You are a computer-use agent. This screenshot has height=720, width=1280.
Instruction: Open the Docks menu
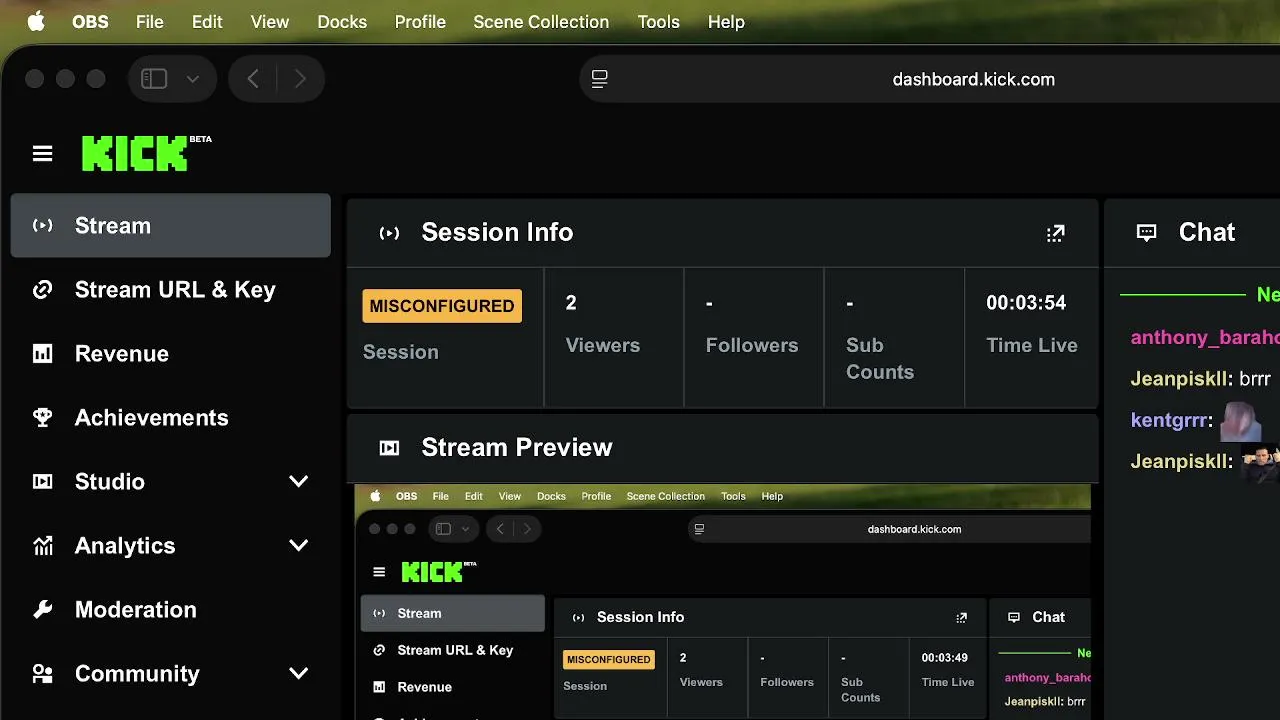(x=342, y=22)
